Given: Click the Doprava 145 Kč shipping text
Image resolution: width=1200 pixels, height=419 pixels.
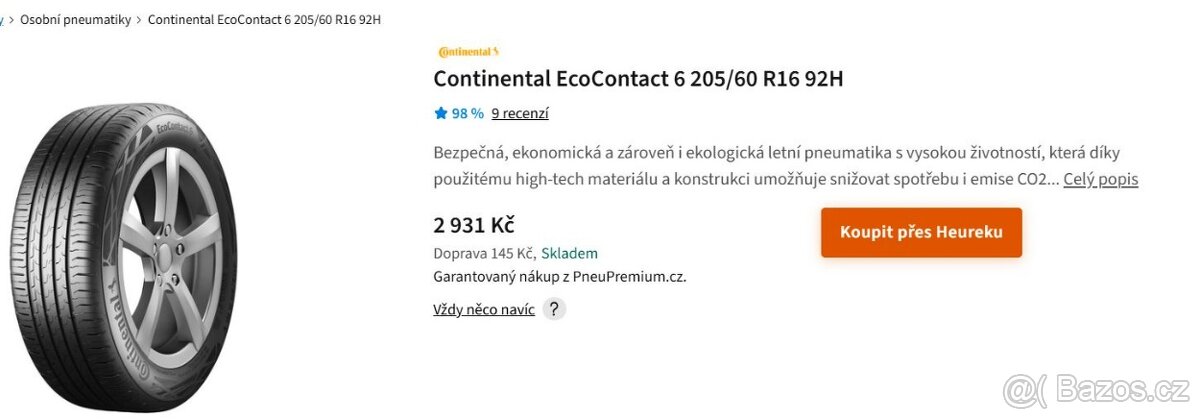Looking at the screenshot, I should pyautogui.click(x=484, y=253).
